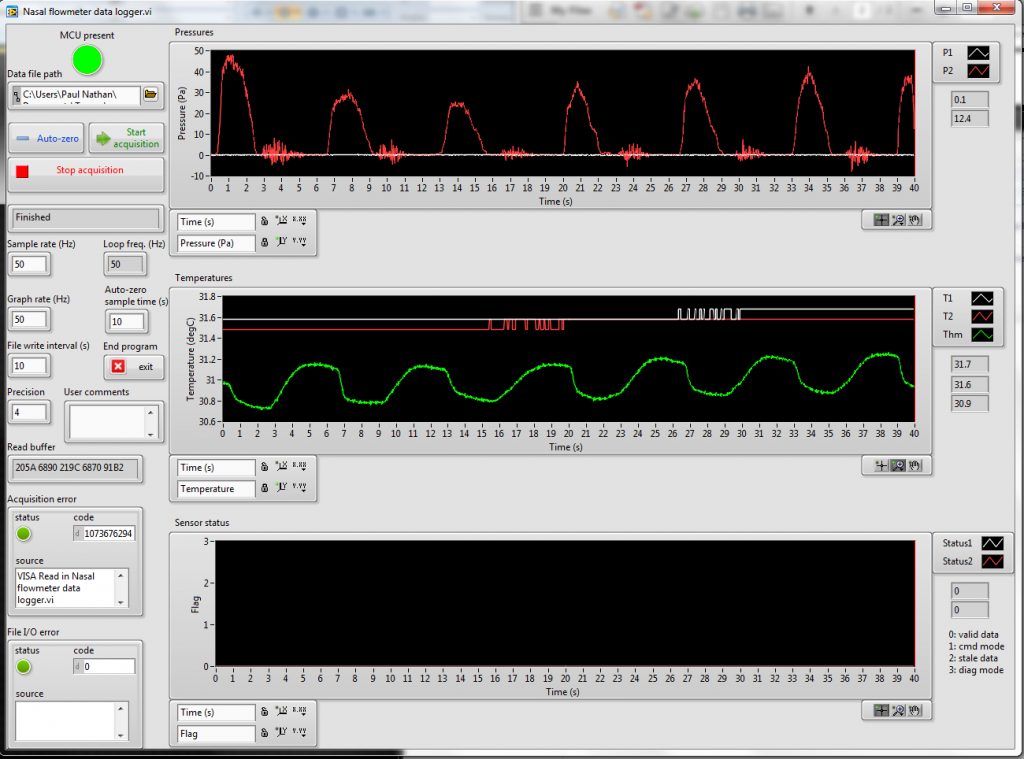Viewport: 1024px width, 759px height.
Task: Select the pan hand tool under the Sensor status graph
Action: pyautogui.click(x=915, y=710)
